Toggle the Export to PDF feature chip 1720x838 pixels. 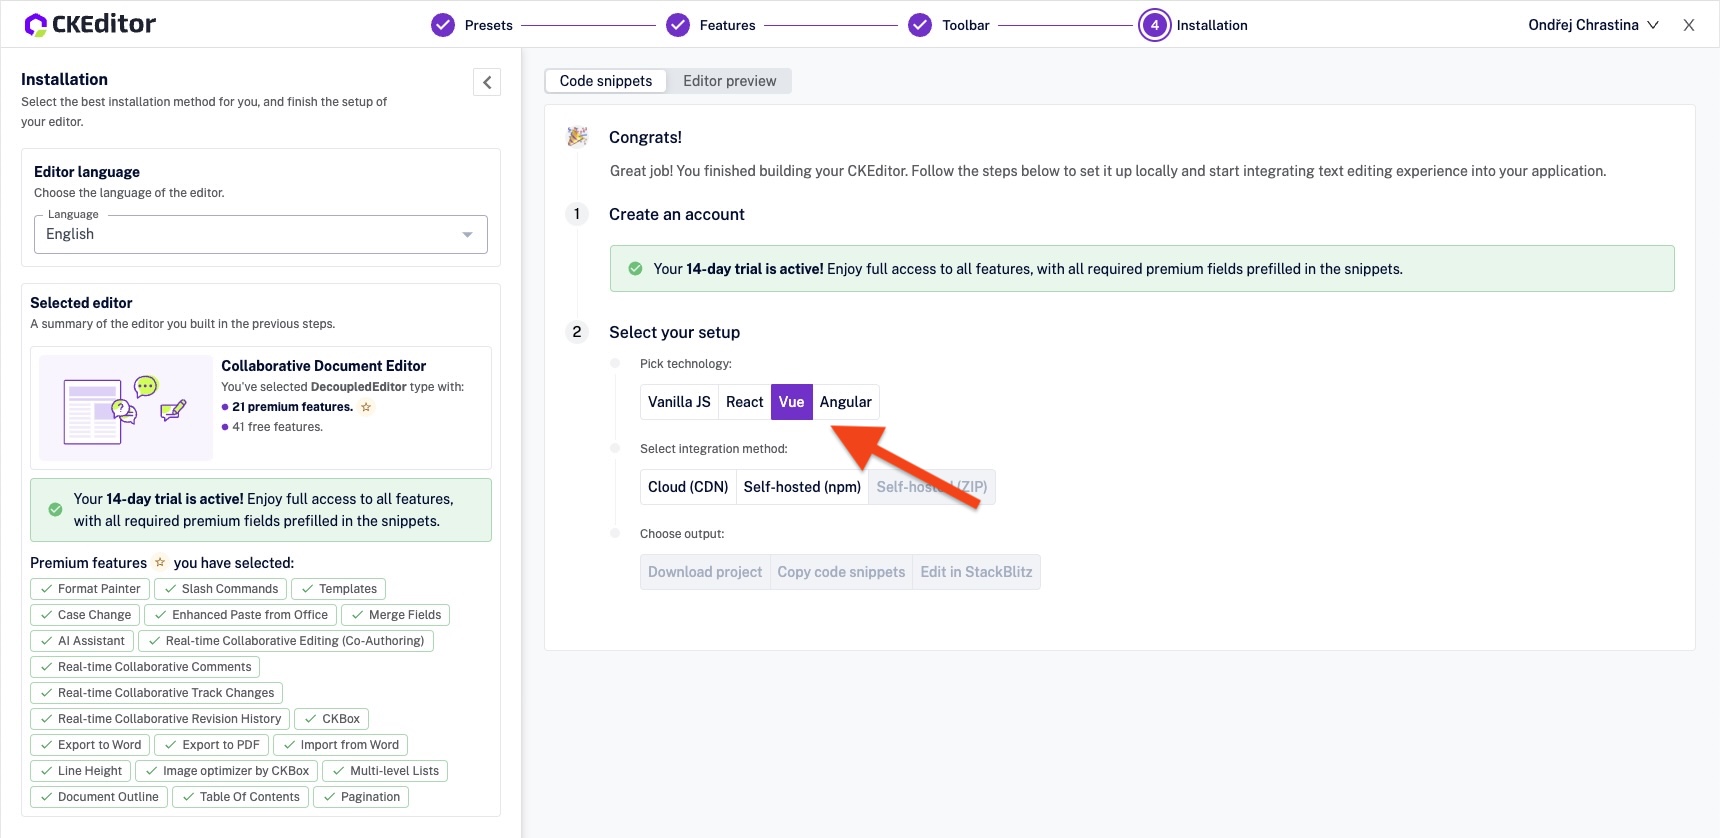coord(211,745)
